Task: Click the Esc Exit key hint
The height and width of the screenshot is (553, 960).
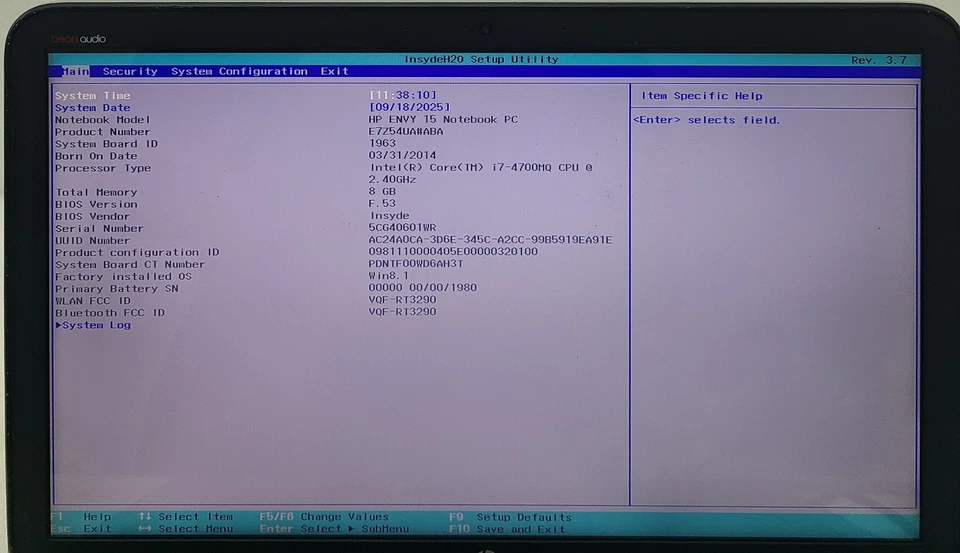Action: 81,529
